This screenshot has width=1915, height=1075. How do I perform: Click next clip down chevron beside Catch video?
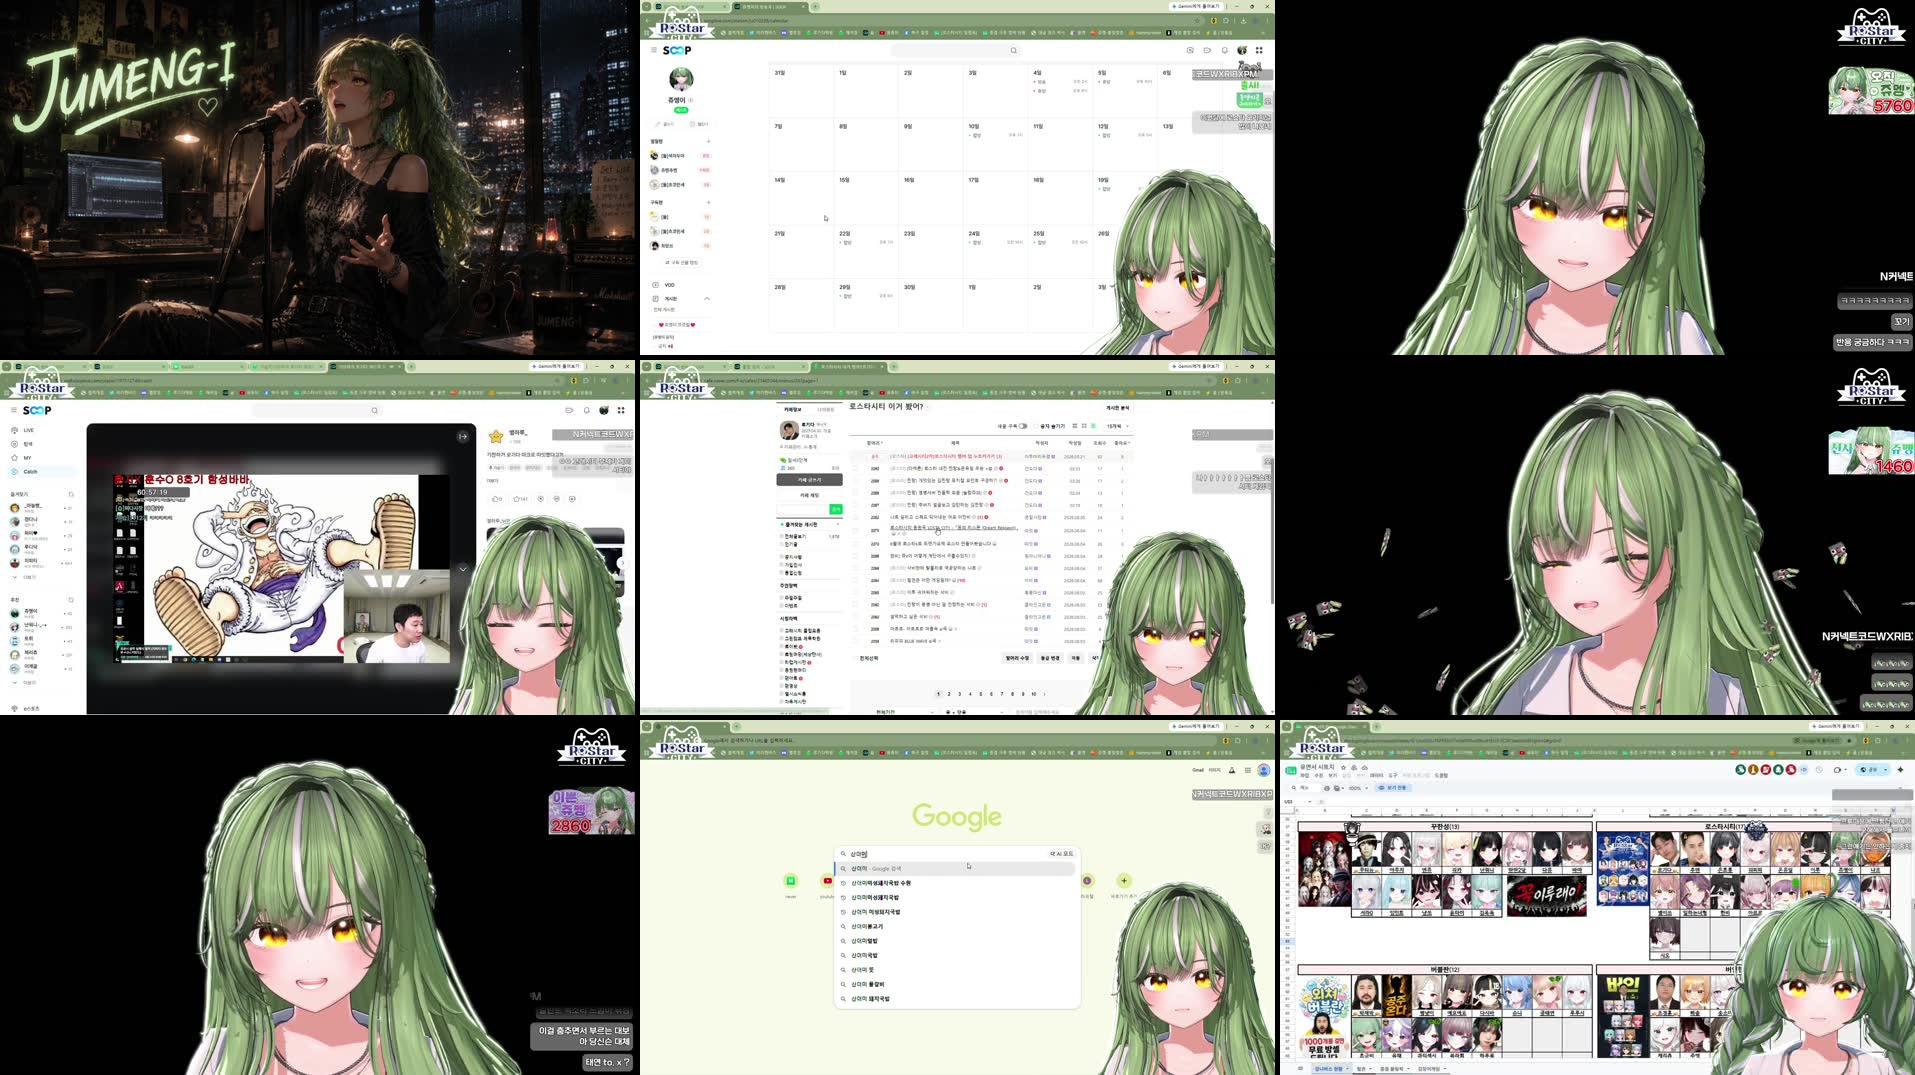coord(463,568)
